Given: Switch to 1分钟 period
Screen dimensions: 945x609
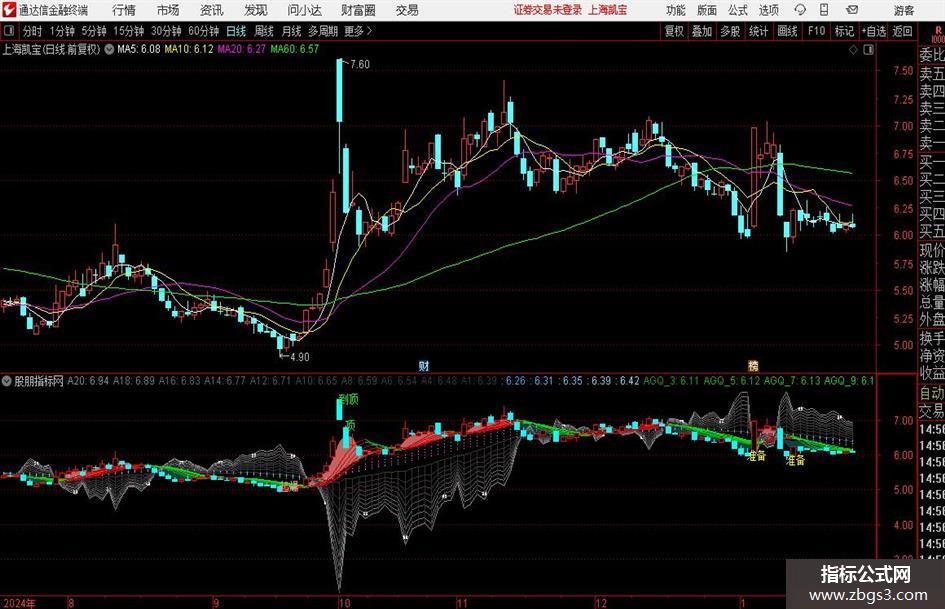Looking at the screenshot, I should [x=62, y=31].
